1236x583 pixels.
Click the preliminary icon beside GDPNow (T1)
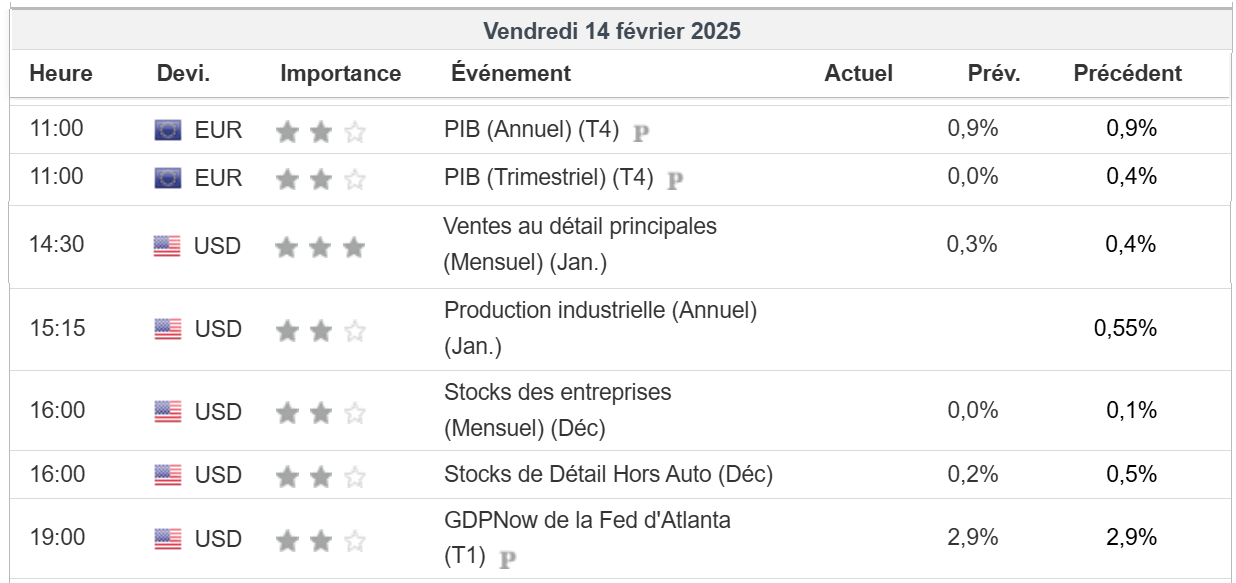pos(508,559)
